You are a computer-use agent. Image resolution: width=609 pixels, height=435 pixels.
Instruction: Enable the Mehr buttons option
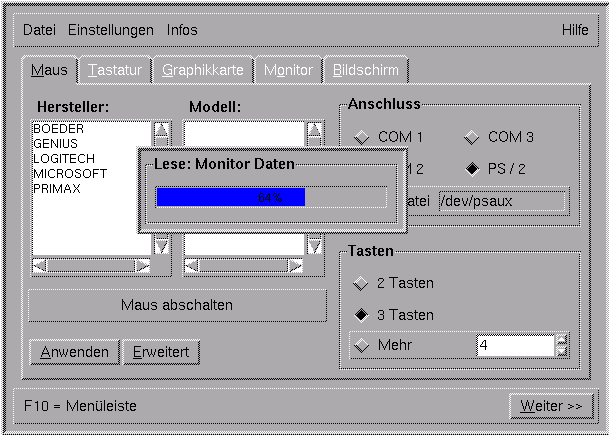coord(361,346)
